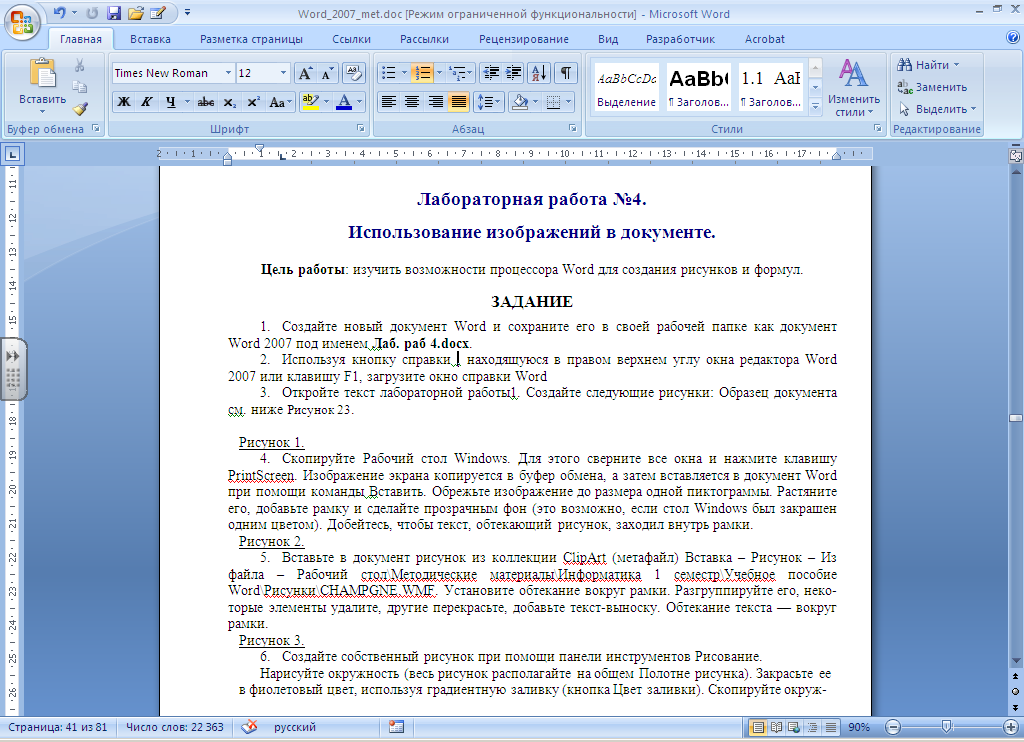Screen dimensions: 1024x742
Task: Zoom in with plus button
Action: coord(1010,727)
